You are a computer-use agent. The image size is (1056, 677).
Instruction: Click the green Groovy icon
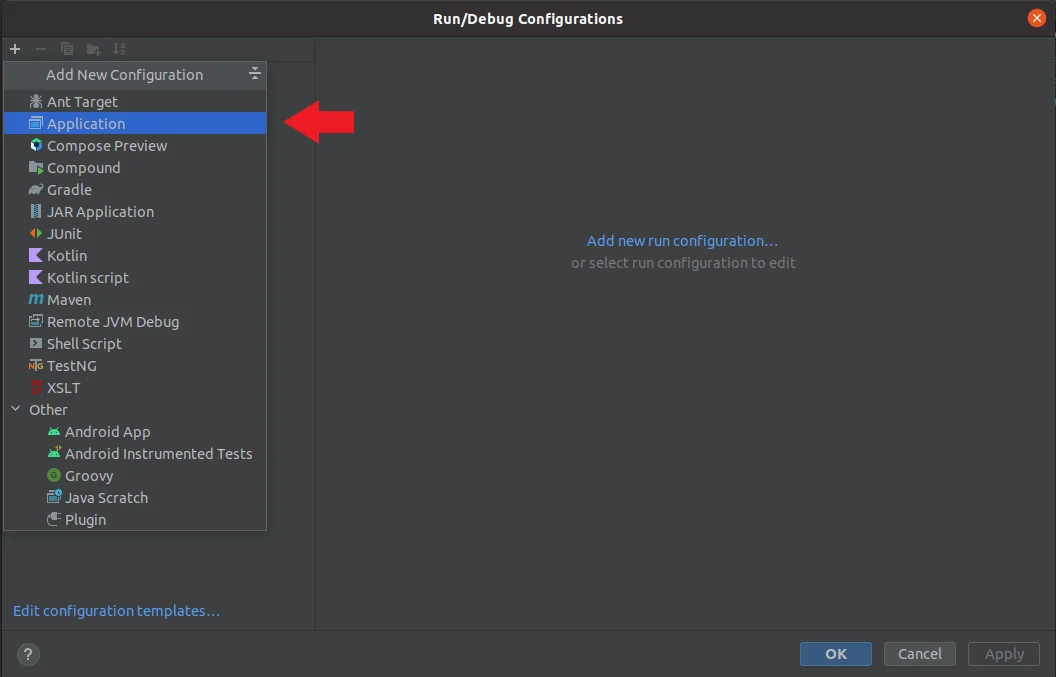54,475
